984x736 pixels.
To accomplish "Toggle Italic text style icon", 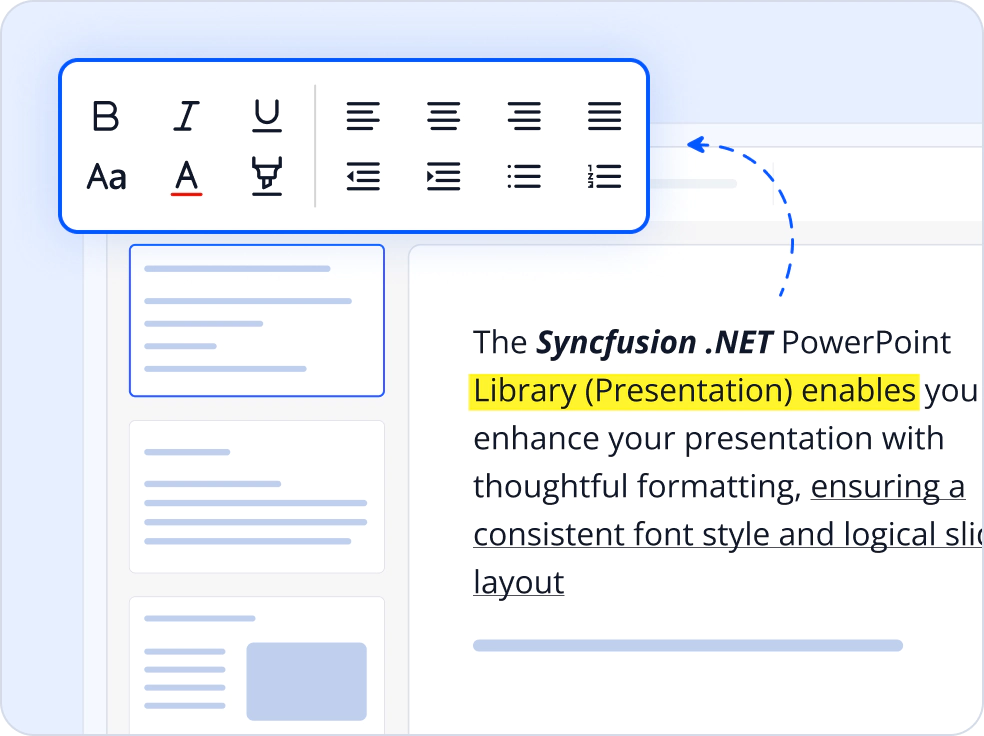I will coord(186,115).
